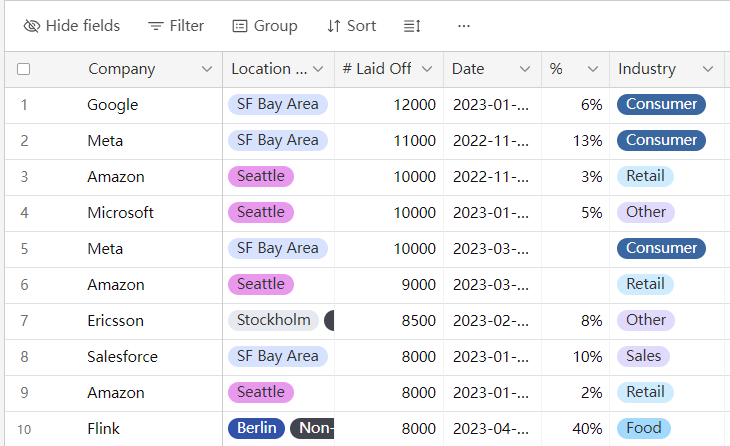Viewport: 730px width, 446px height.
Task: Select the Amazon cell in row 3
Action: [x=114, y=177]
